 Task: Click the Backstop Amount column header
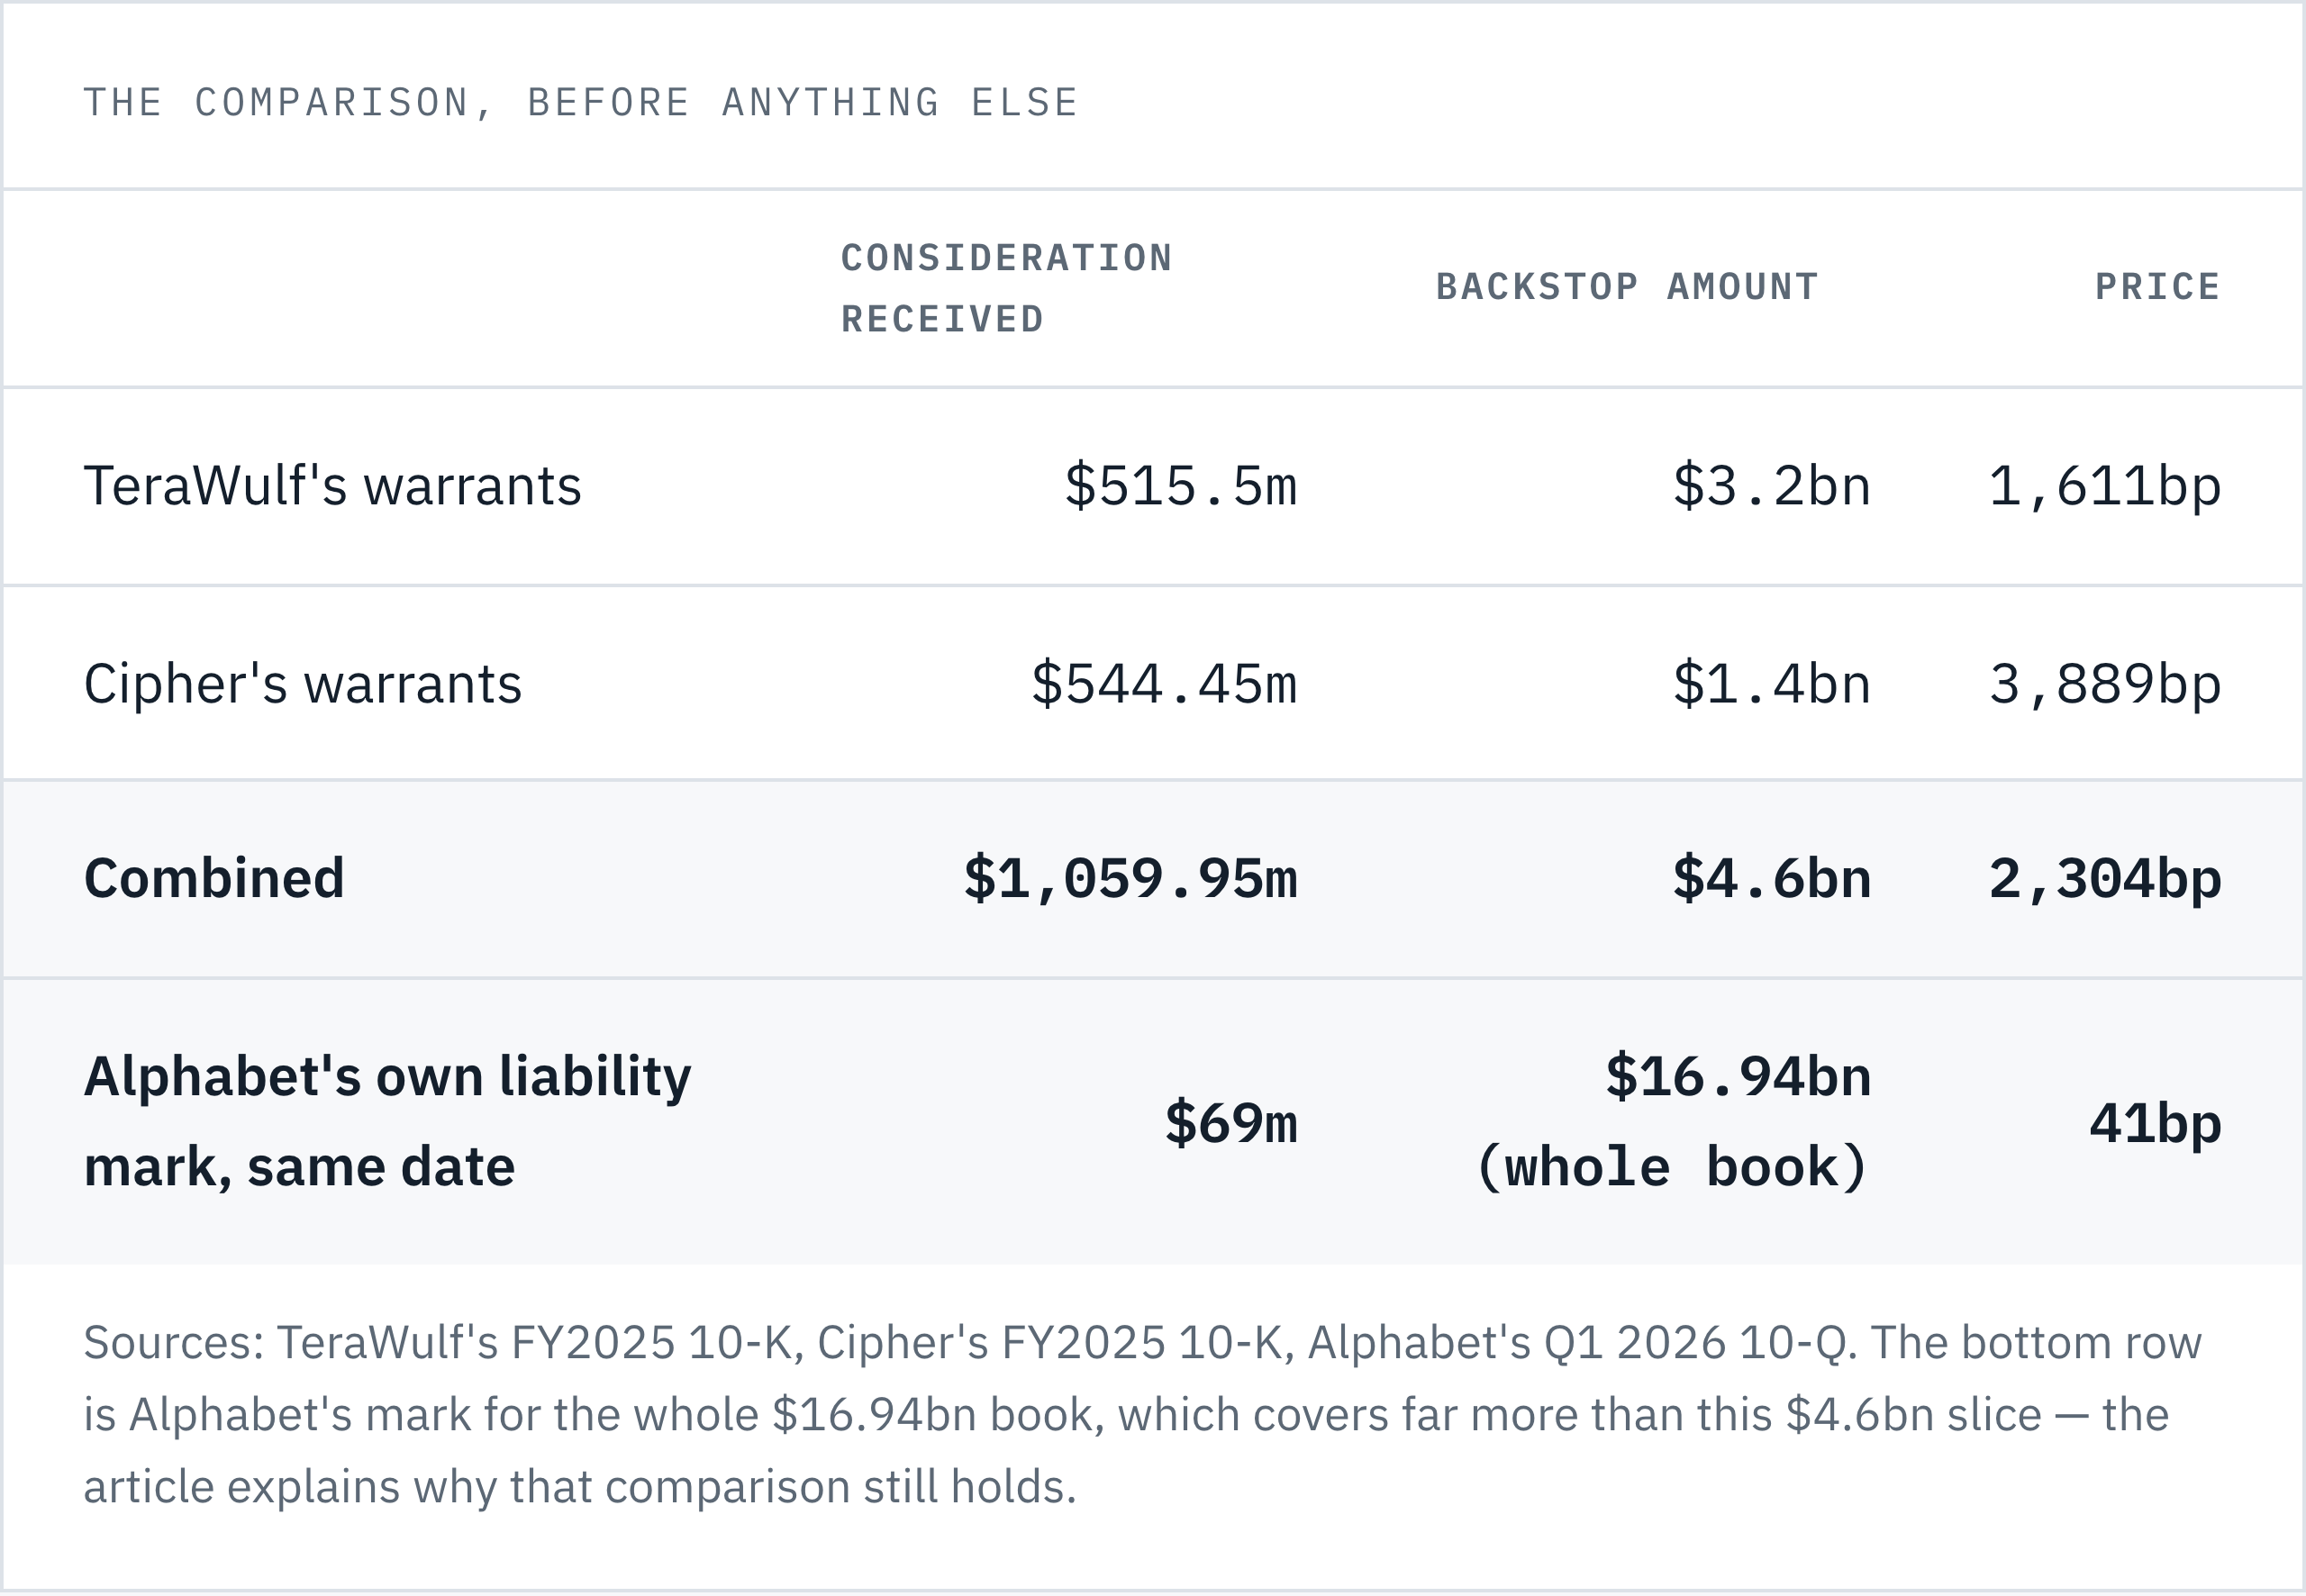point(1627,288)
